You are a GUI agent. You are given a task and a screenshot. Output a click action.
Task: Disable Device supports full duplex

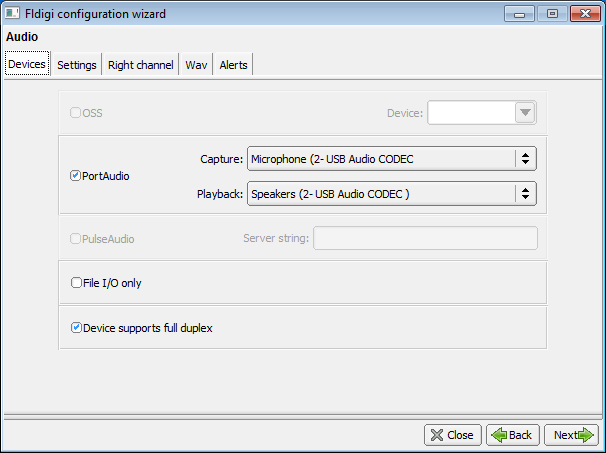(76, 328)
